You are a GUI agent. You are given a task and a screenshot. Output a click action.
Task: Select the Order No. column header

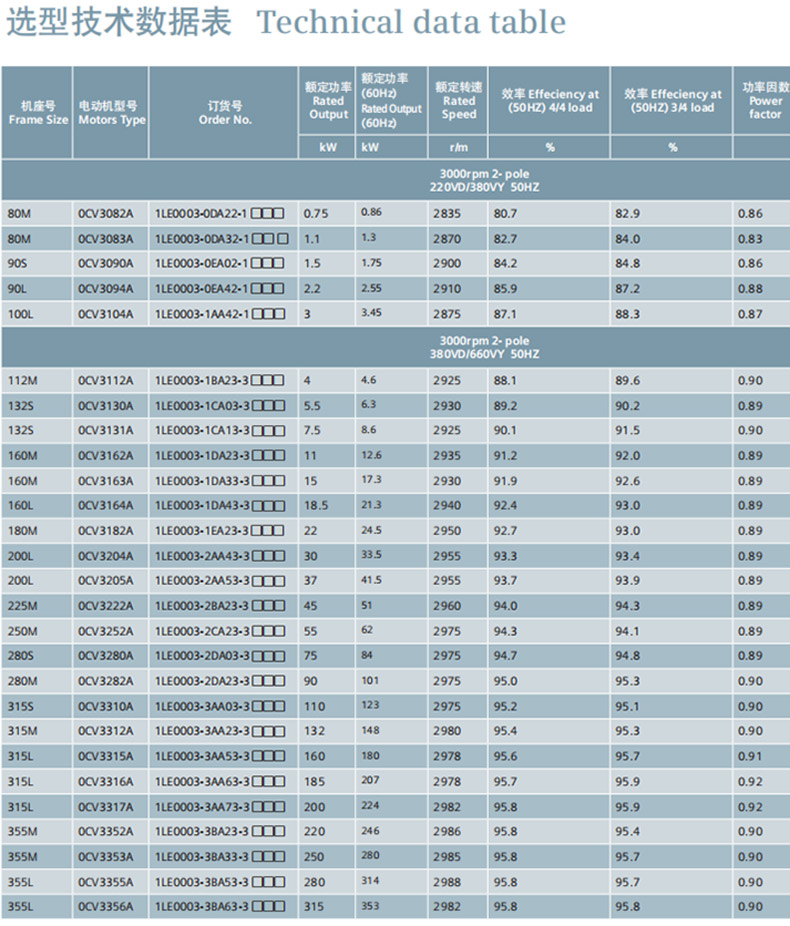point(224,112)
